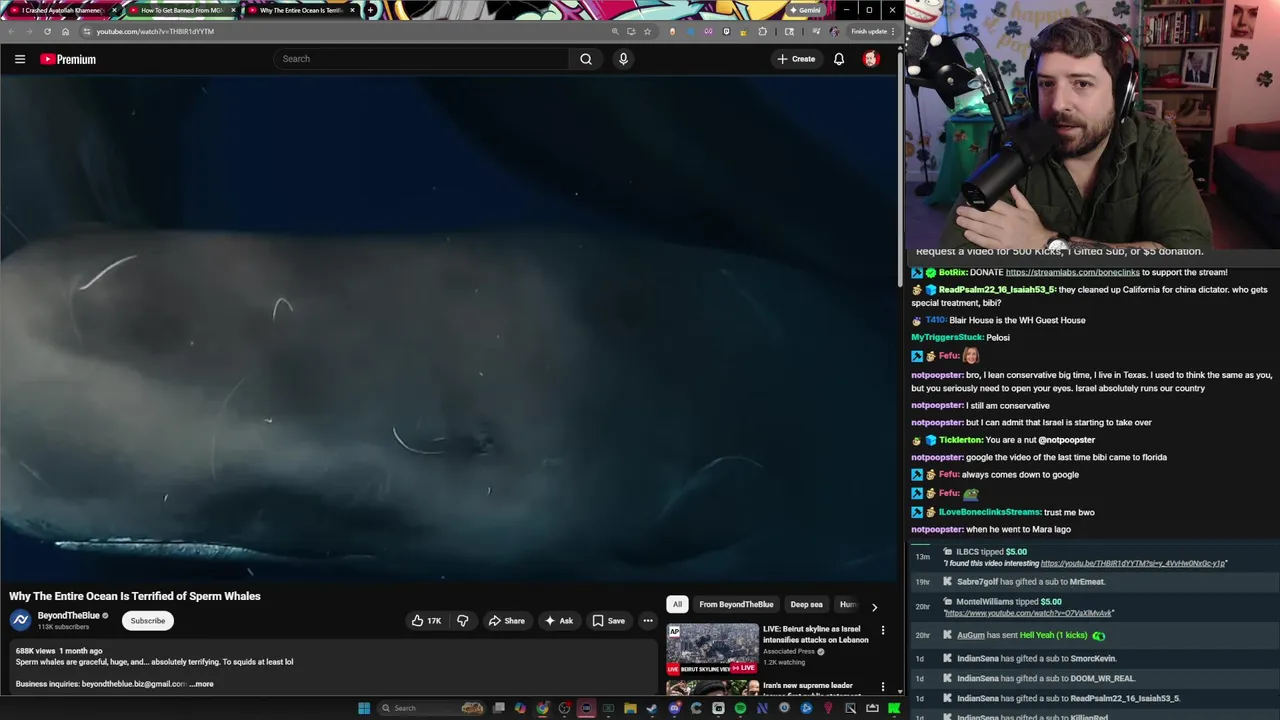
Task: Click the notpoopster username on 'I still am conservative'
Action: point(937,406)
